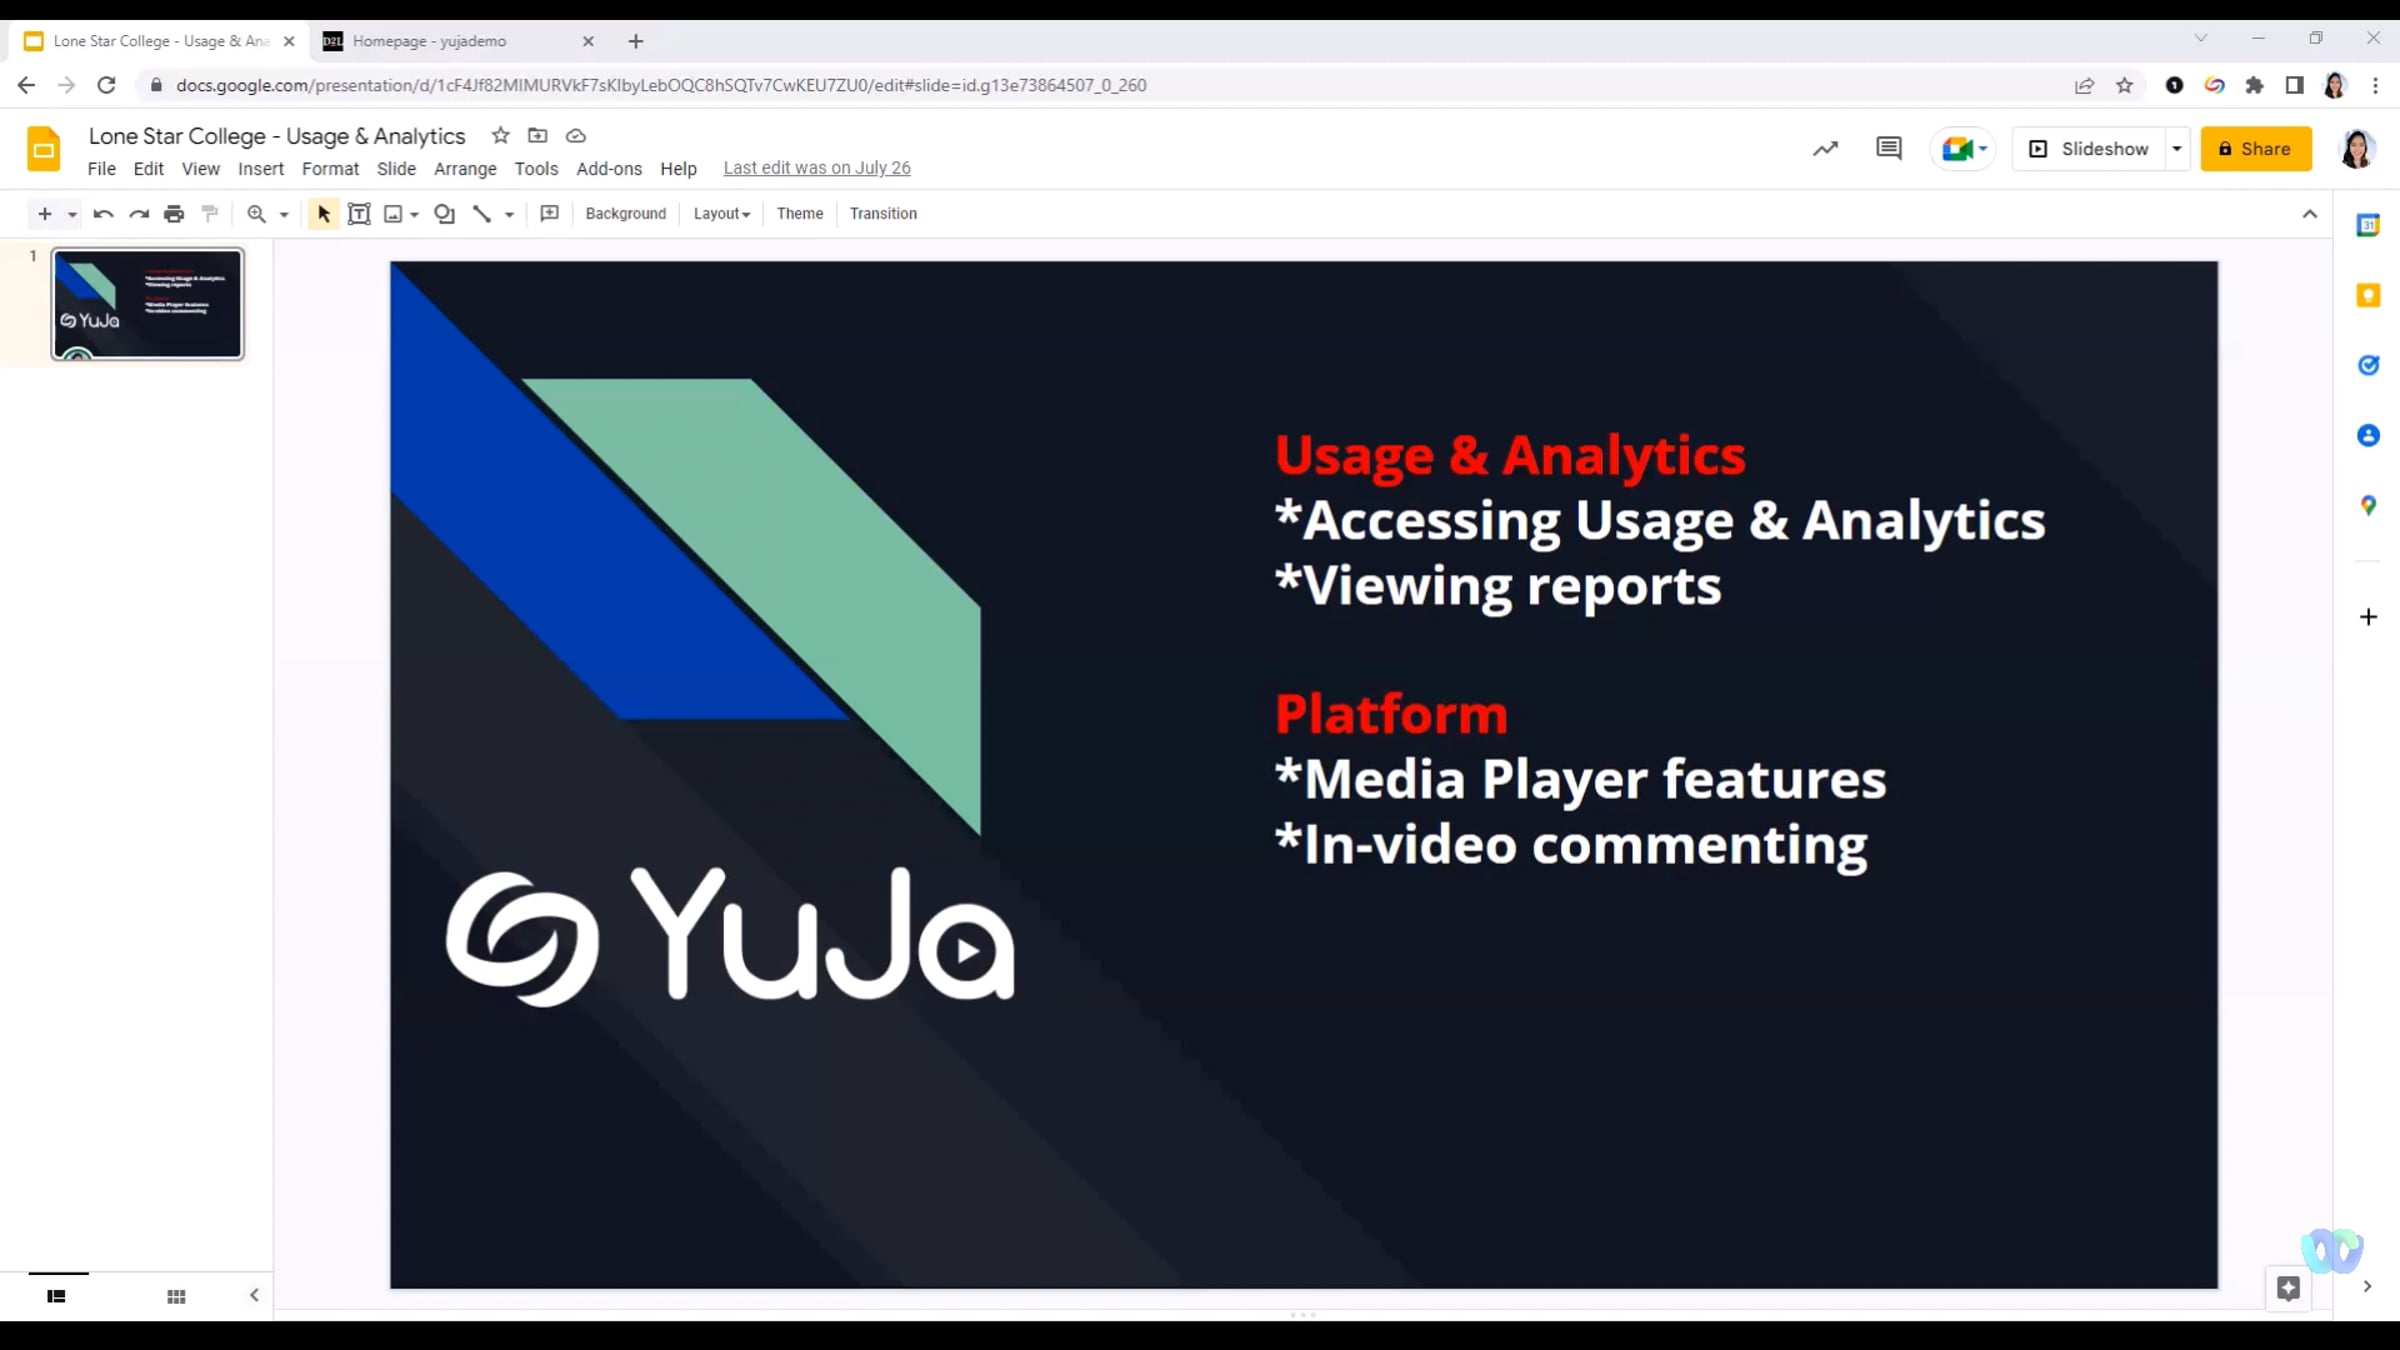Viewport: 2400px width, 1350px height.
Task: Click the Share button
Action: pyautogui.click(x=2256, y=149)
